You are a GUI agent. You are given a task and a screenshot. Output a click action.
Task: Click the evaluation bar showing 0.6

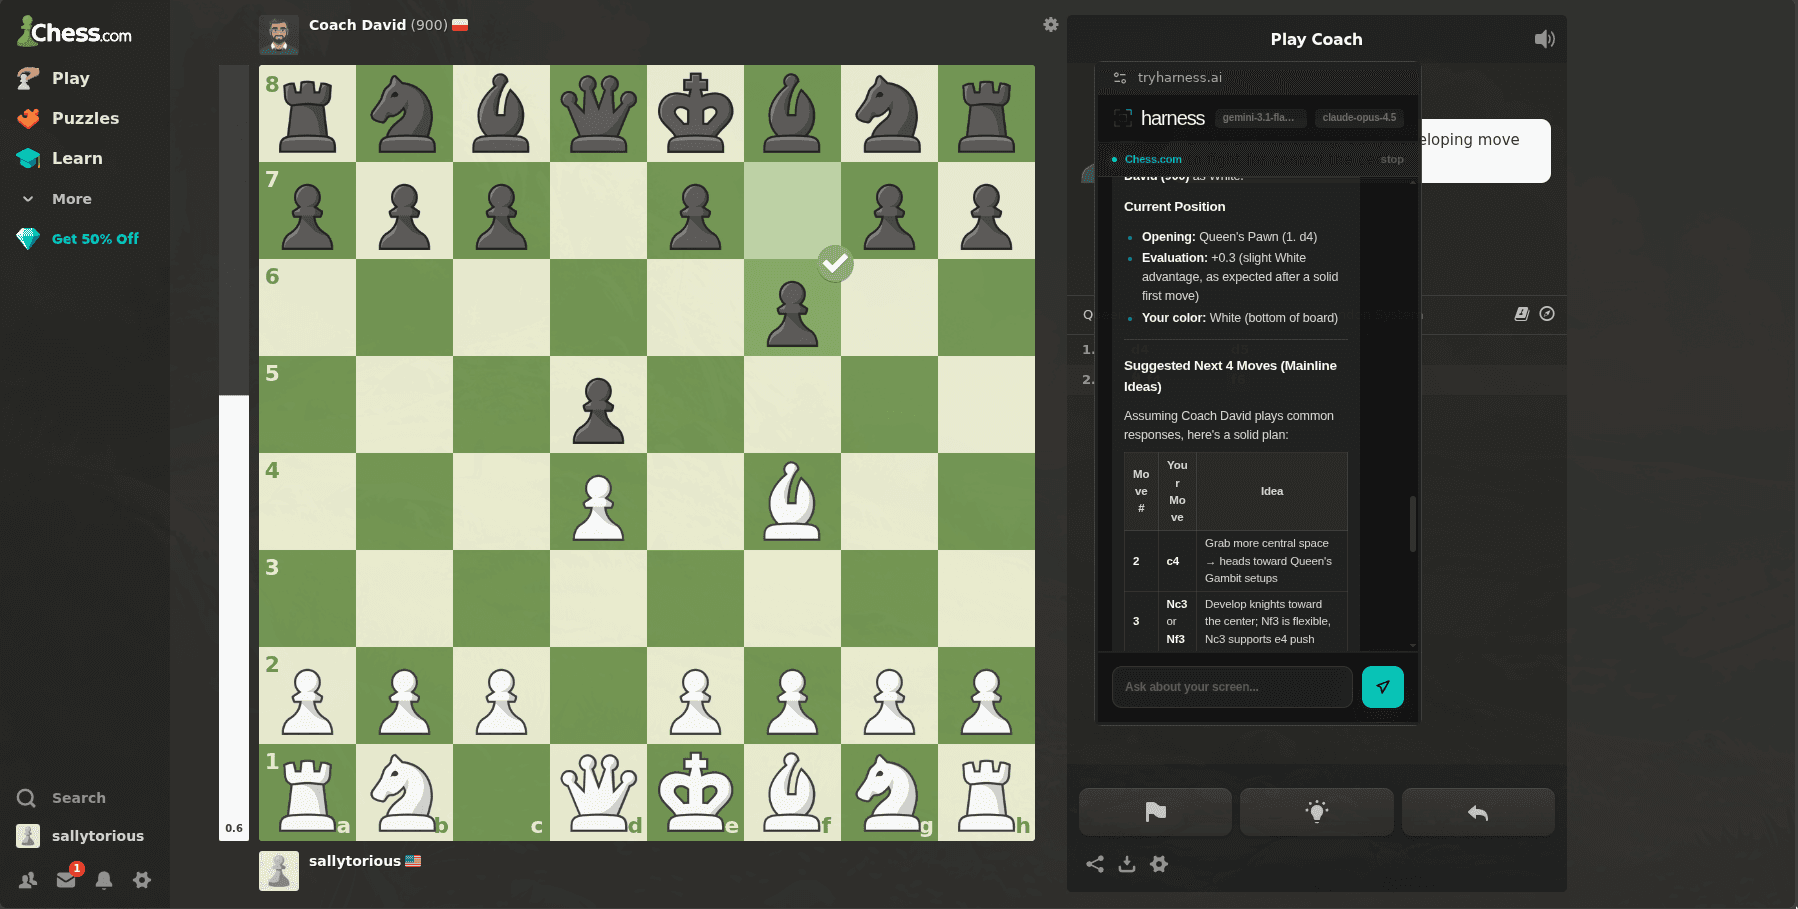[234, 453]
